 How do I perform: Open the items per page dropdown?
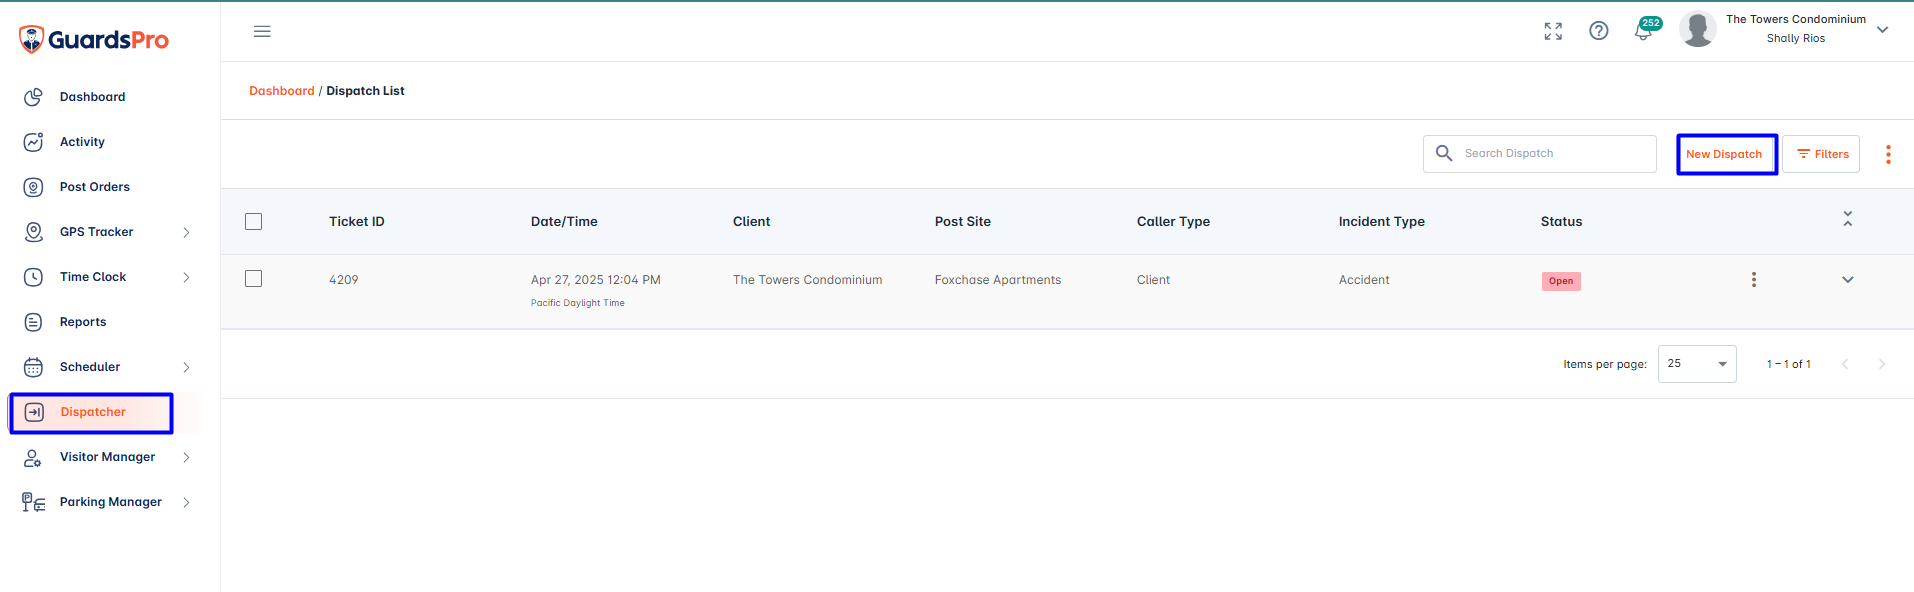[x=1697, y=364]
